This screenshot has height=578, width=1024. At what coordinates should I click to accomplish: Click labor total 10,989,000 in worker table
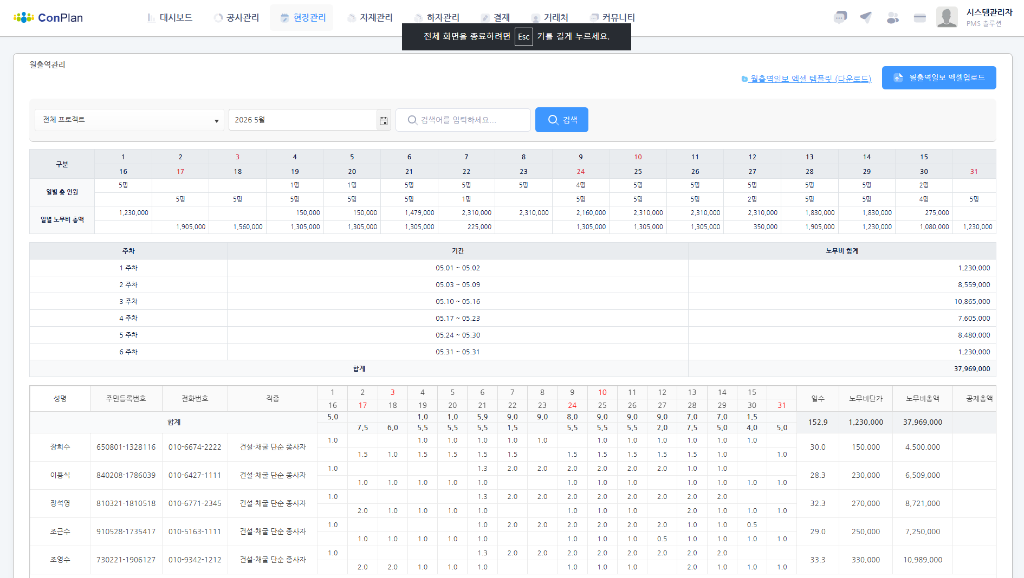[x=923, y=560]
